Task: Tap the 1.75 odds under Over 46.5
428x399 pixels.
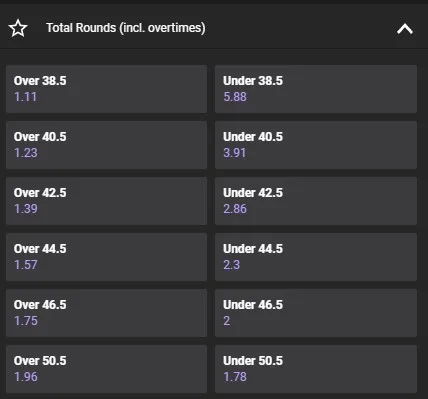Action: pos(26,321)
